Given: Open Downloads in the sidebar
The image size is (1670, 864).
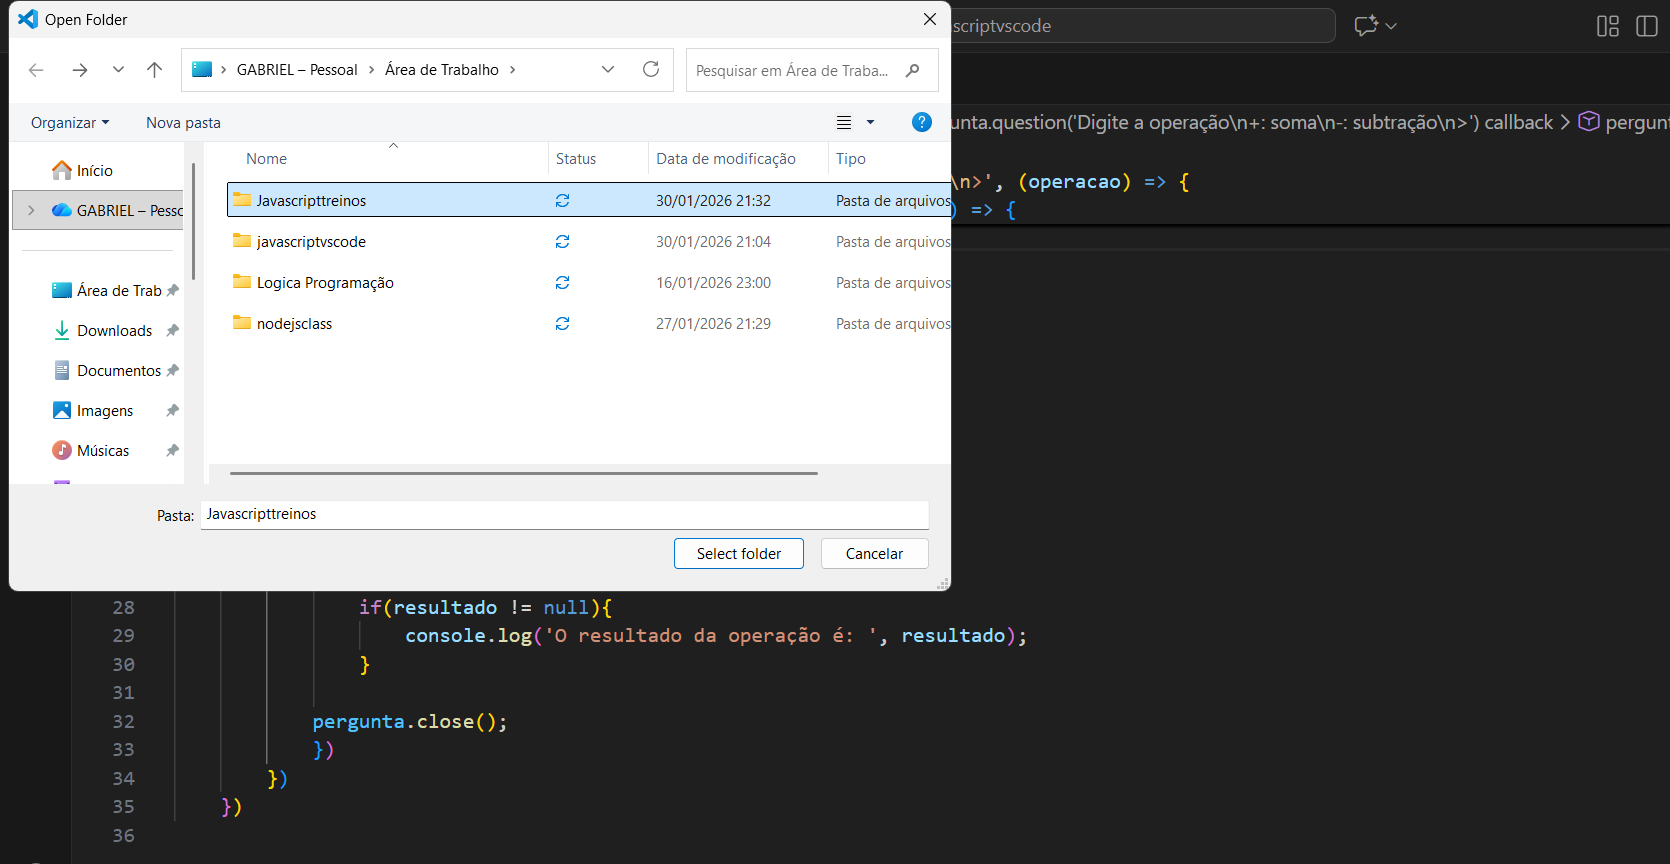Looking at the screenshot, I should [114, 331].
